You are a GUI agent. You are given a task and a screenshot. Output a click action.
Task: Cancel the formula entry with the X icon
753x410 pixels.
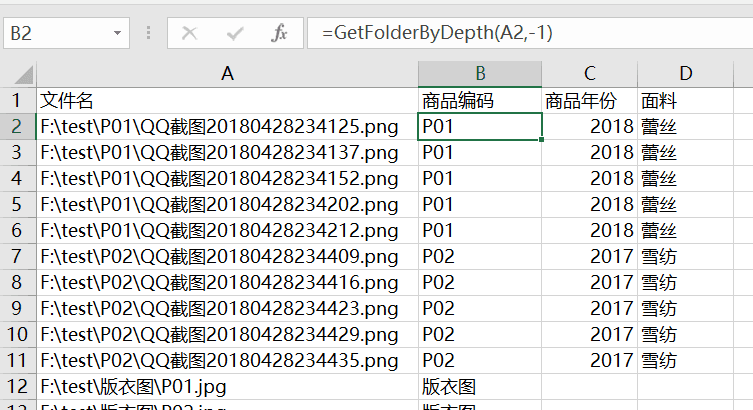(190, 33)
